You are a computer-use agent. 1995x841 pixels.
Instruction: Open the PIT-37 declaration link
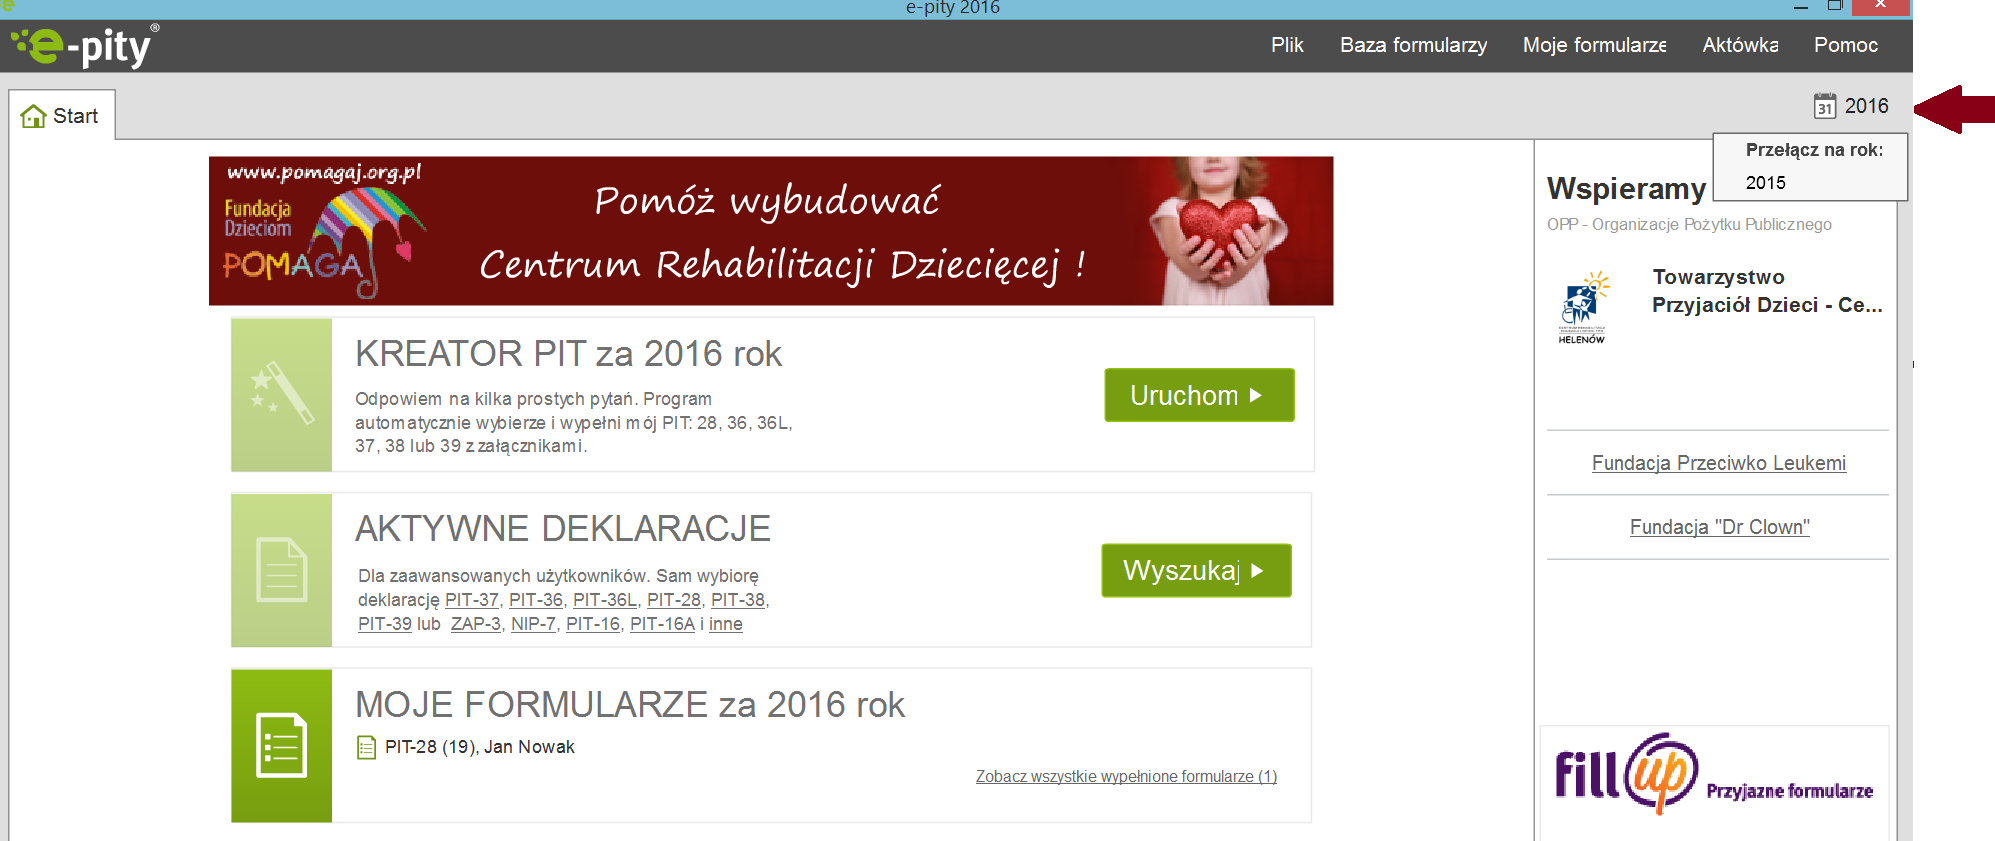click(471, 600)
